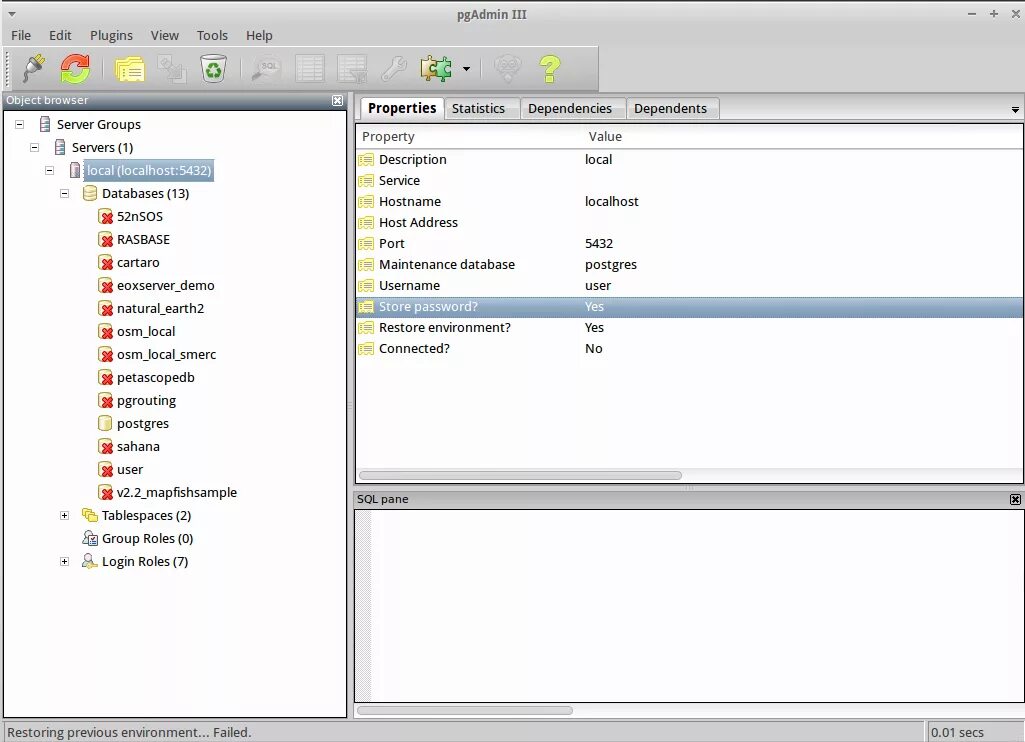The width and height of the screenshot is (1025, 742).
Task: Open the Tools menu
Action: pos(212,35)
